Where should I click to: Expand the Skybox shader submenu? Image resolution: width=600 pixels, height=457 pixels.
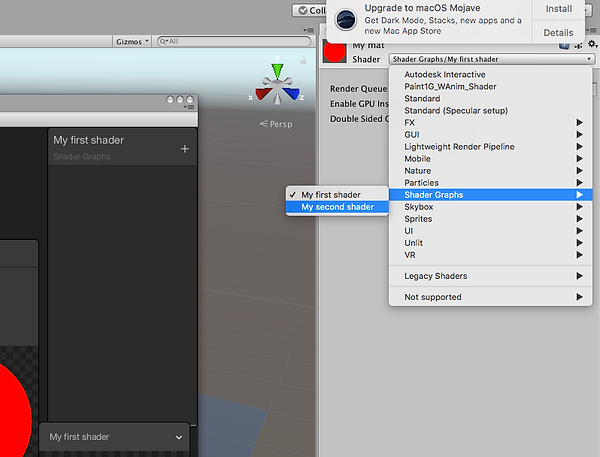click(x=491, y=207)
